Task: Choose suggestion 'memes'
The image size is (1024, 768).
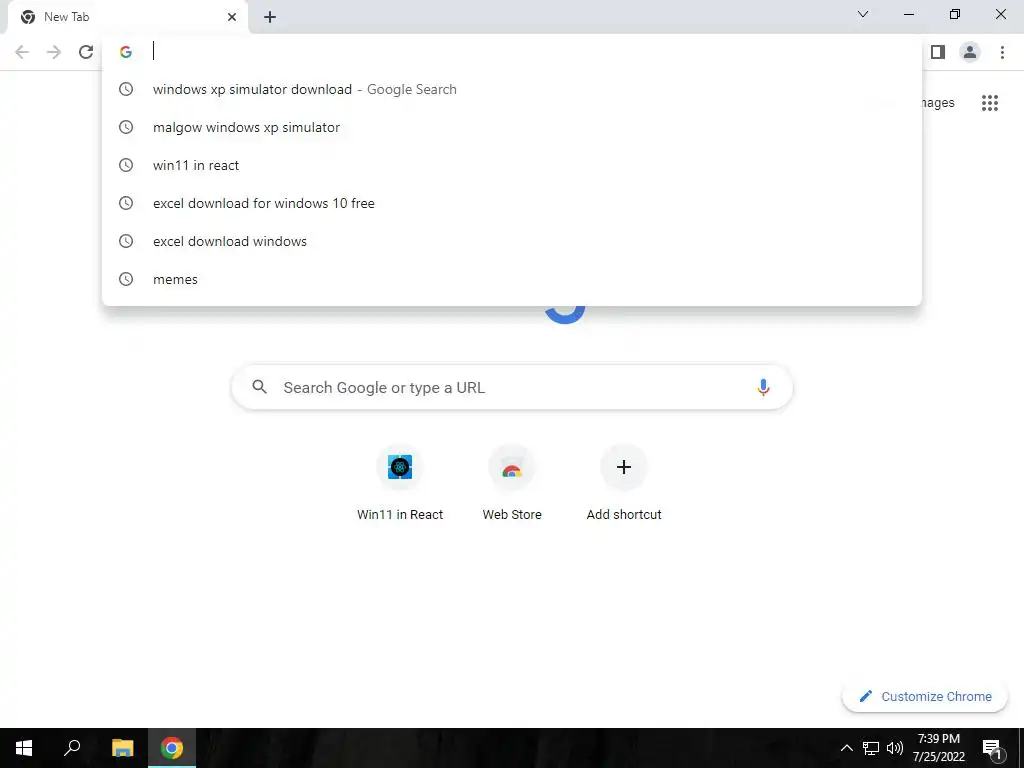Action: [512, 279]
